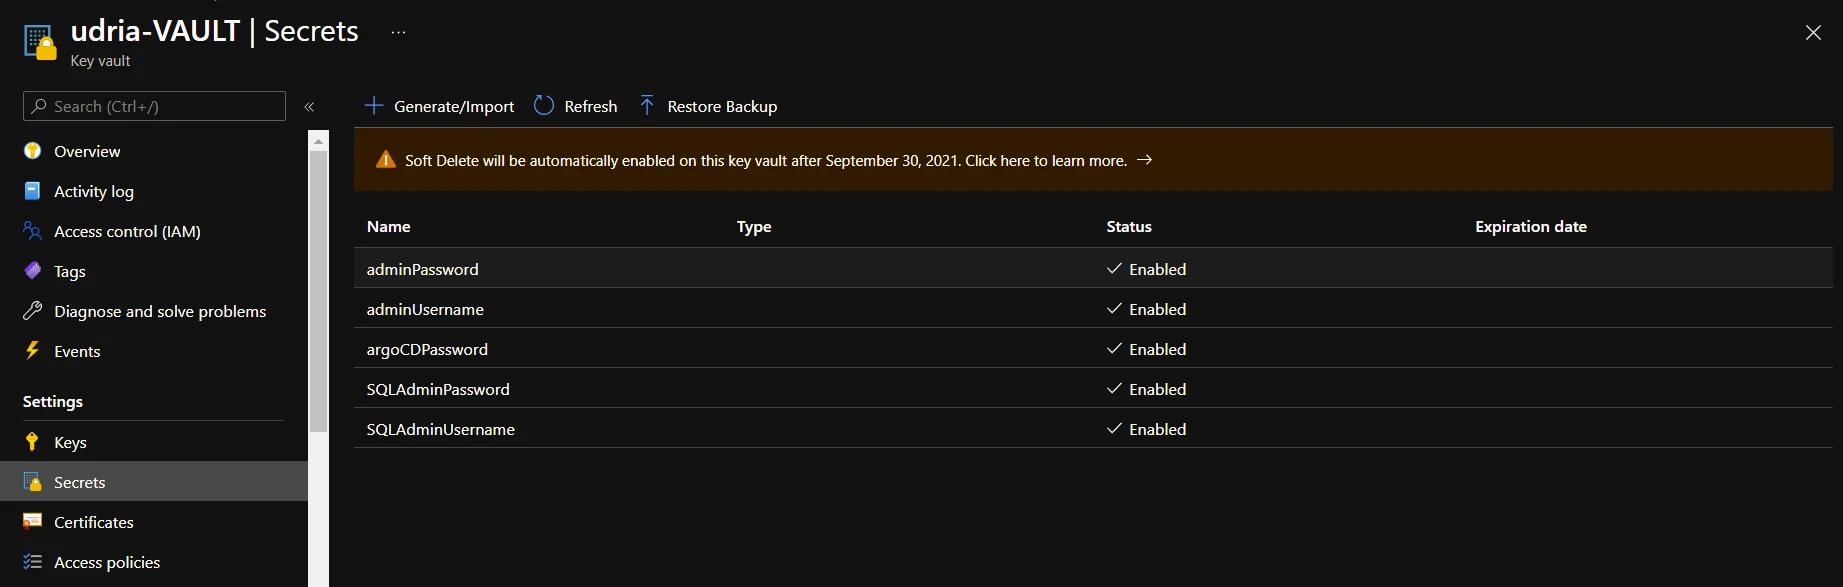
Task: Click the Refresh circular arrow icon
Action: [x=544, y=106]
